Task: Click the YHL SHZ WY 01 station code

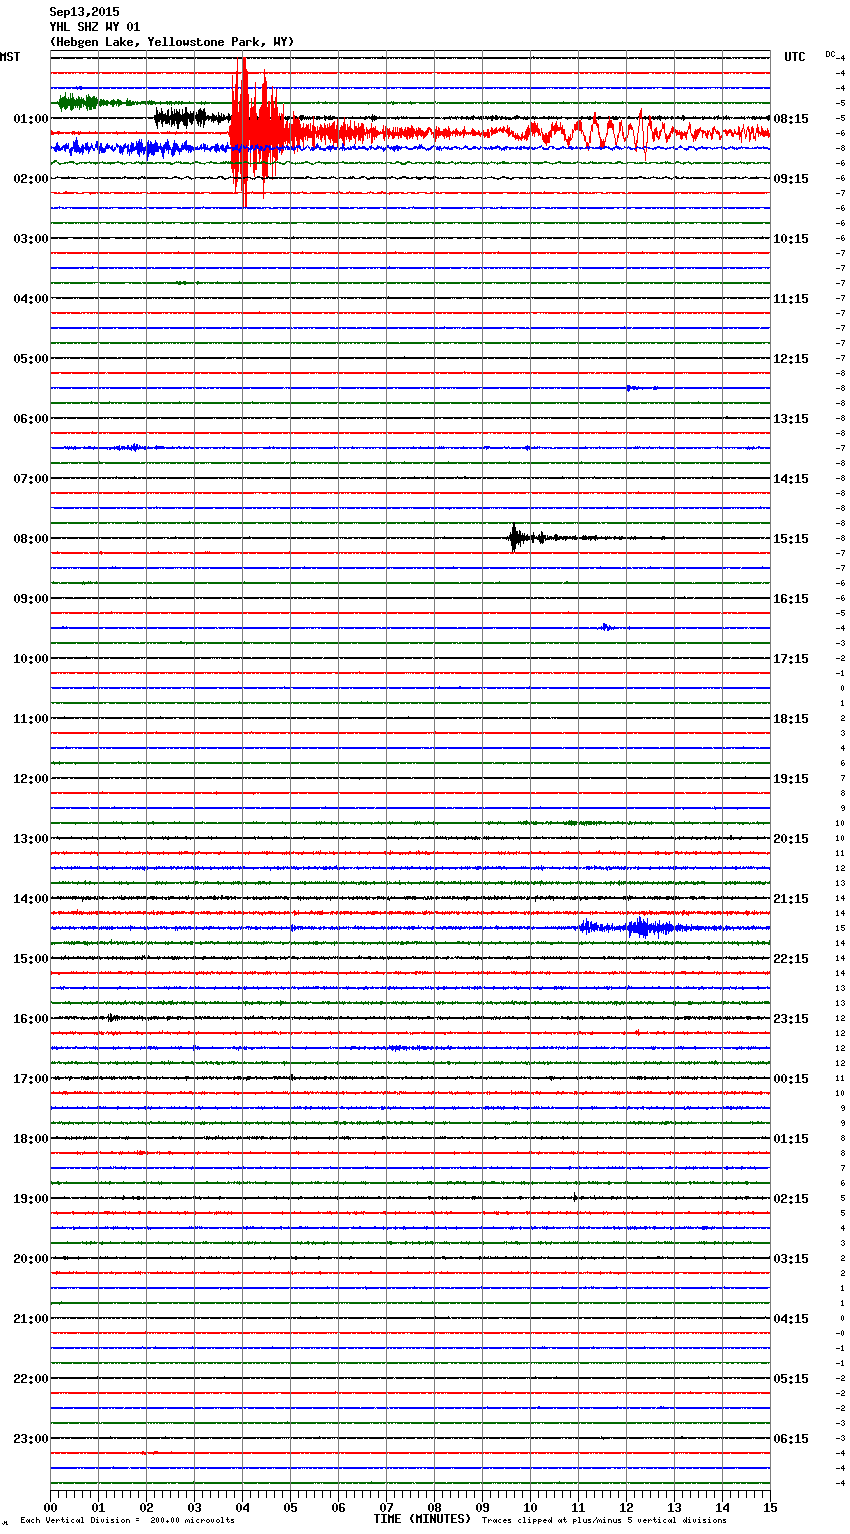Action: tap(95, 27)
